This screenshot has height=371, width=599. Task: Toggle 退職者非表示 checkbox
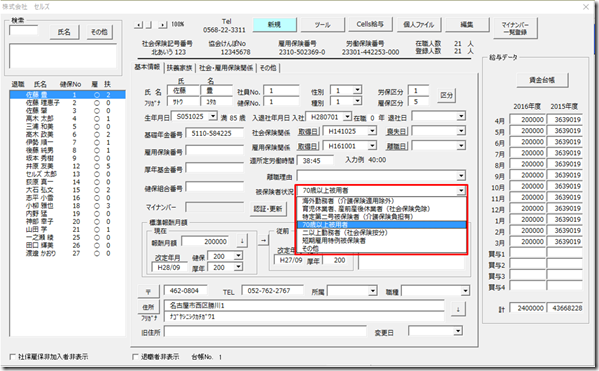click(135, 357)
